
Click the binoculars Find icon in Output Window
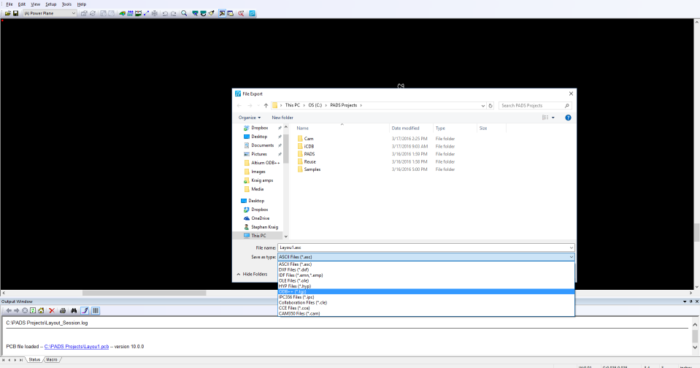(x=74, y=310)
